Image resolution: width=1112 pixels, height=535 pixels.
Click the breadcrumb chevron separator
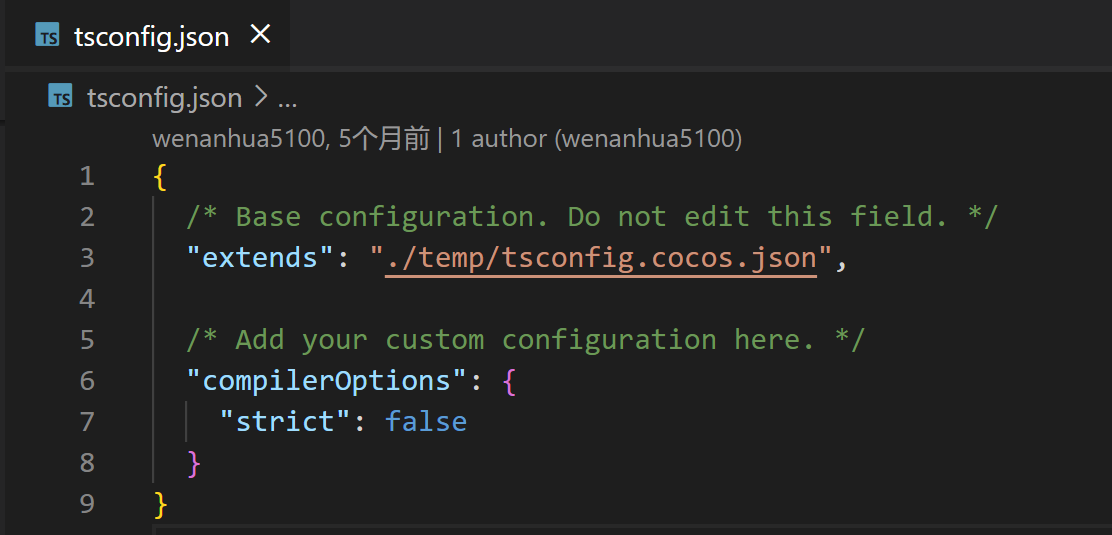coord(260,98)
